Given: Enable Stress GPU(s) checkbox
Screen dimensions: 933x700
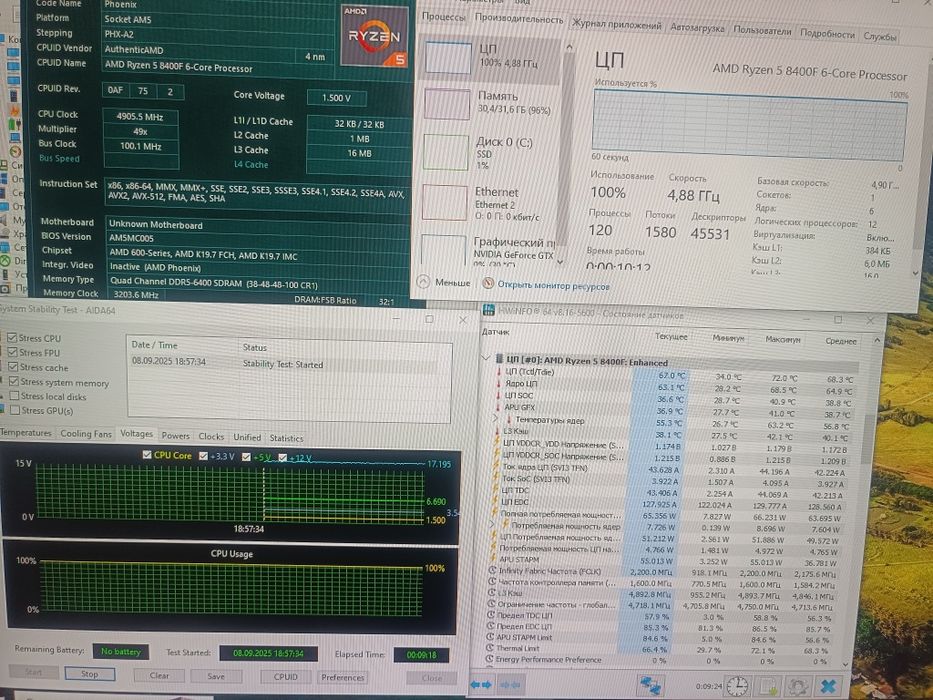Looking at the screenshot, I should (15, 410).
